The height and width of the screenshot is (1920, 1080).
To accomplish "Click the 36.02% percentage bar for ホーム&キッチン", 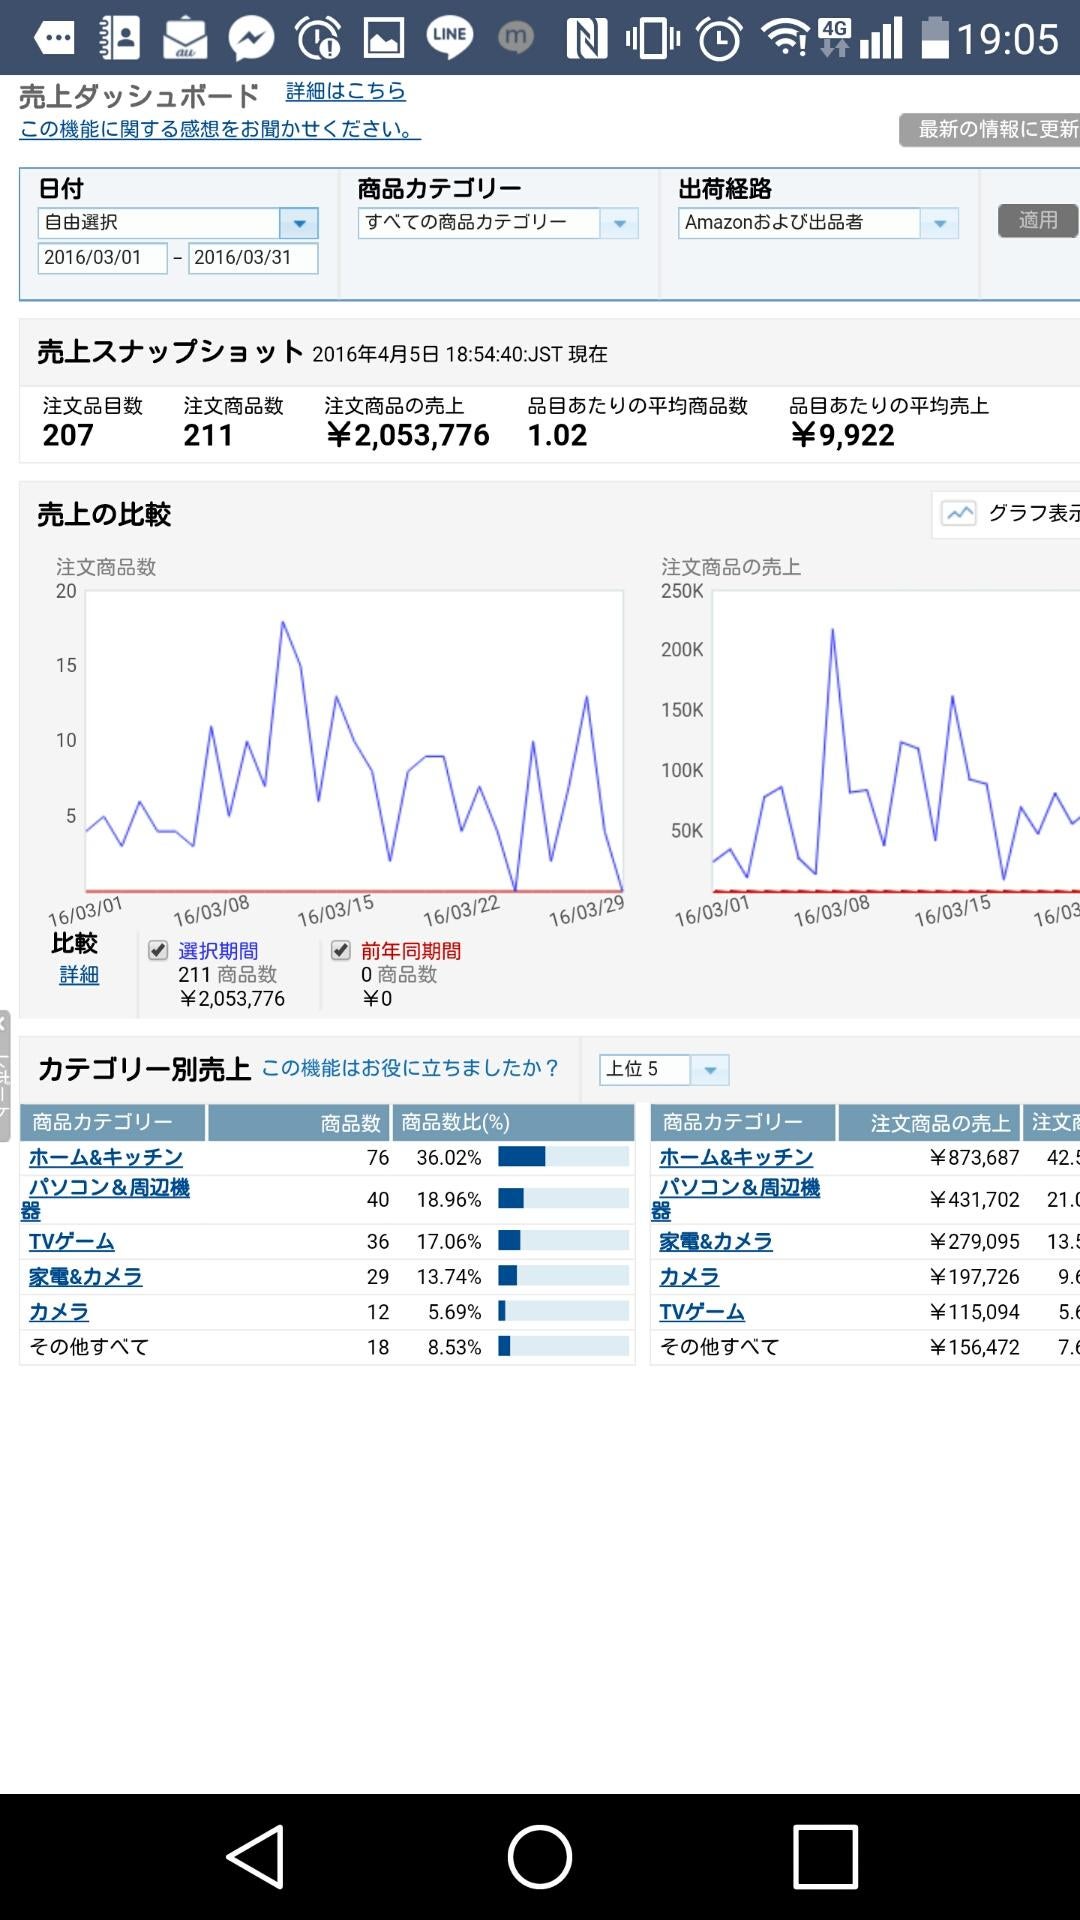I will pos(563,1157).
